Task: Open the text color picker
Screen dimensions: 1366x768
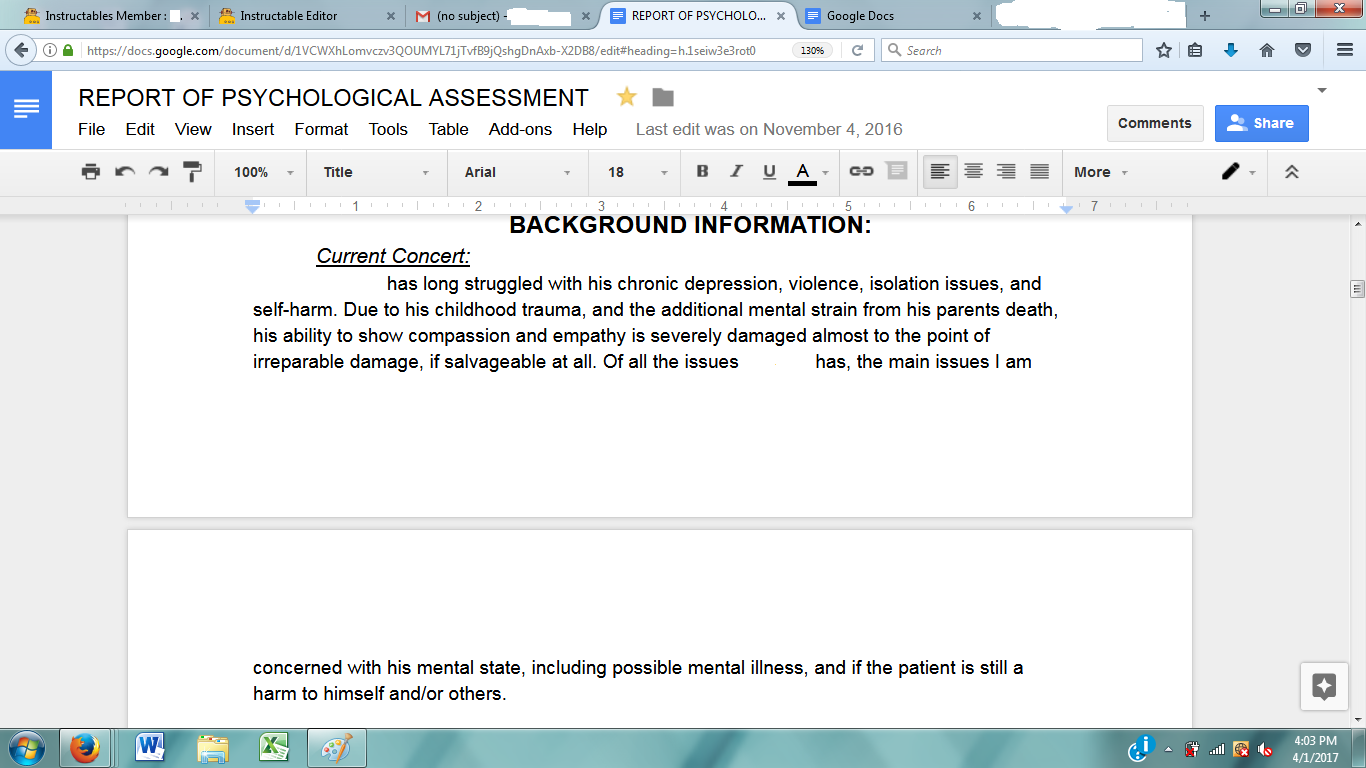Action: [x=808, y=172]
